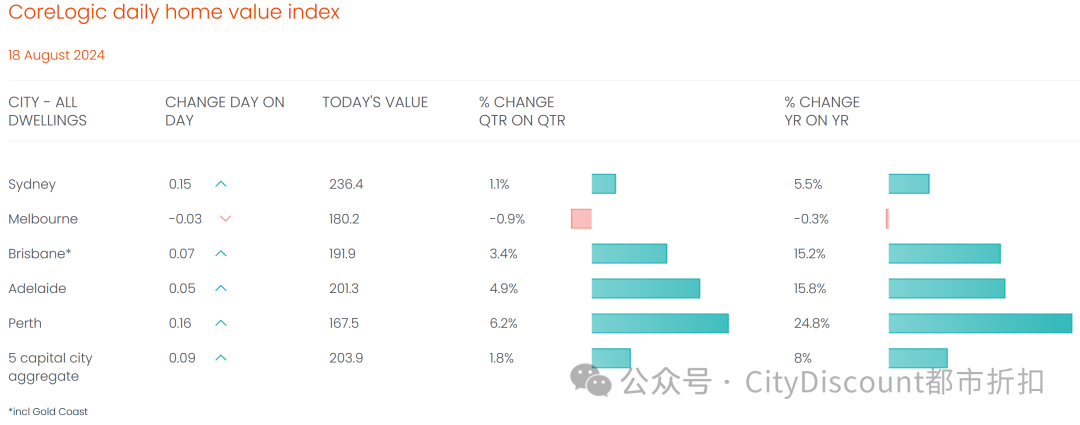Click the WeChat logo in the watermark
1080x425 pixels.
591,379
